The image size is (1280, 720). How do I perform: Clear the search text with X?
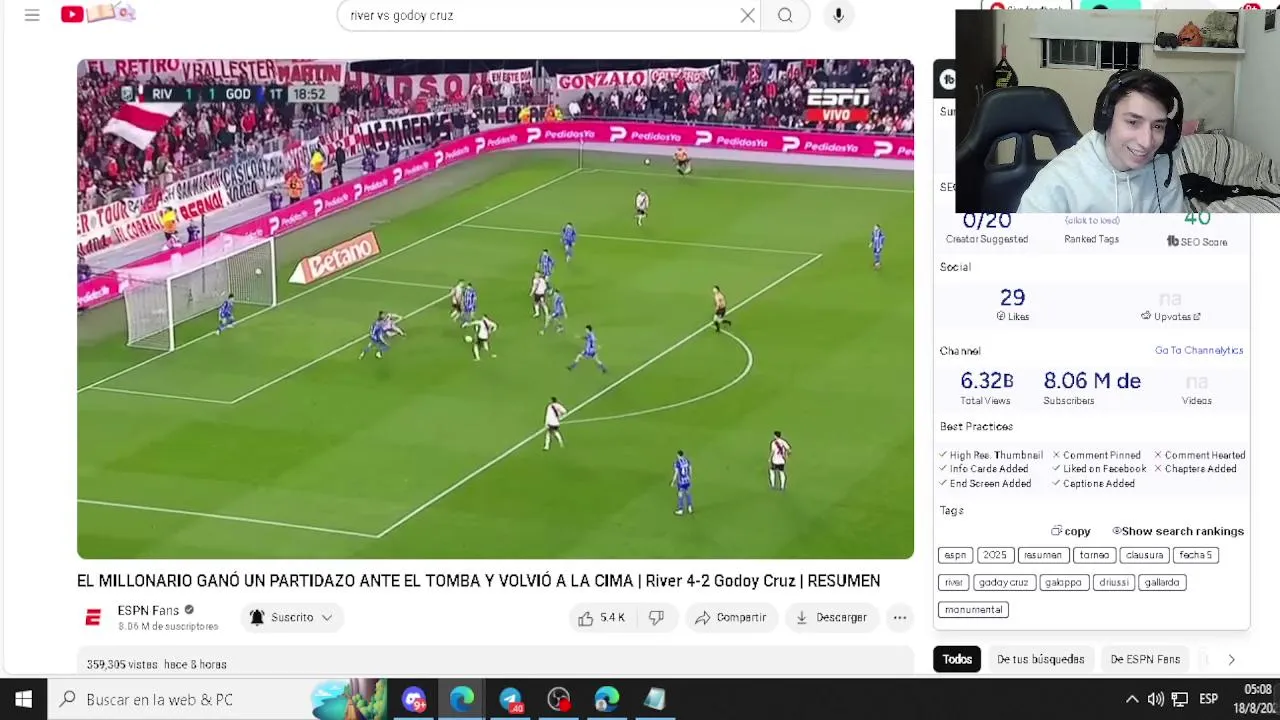click(x=747, y=15)
